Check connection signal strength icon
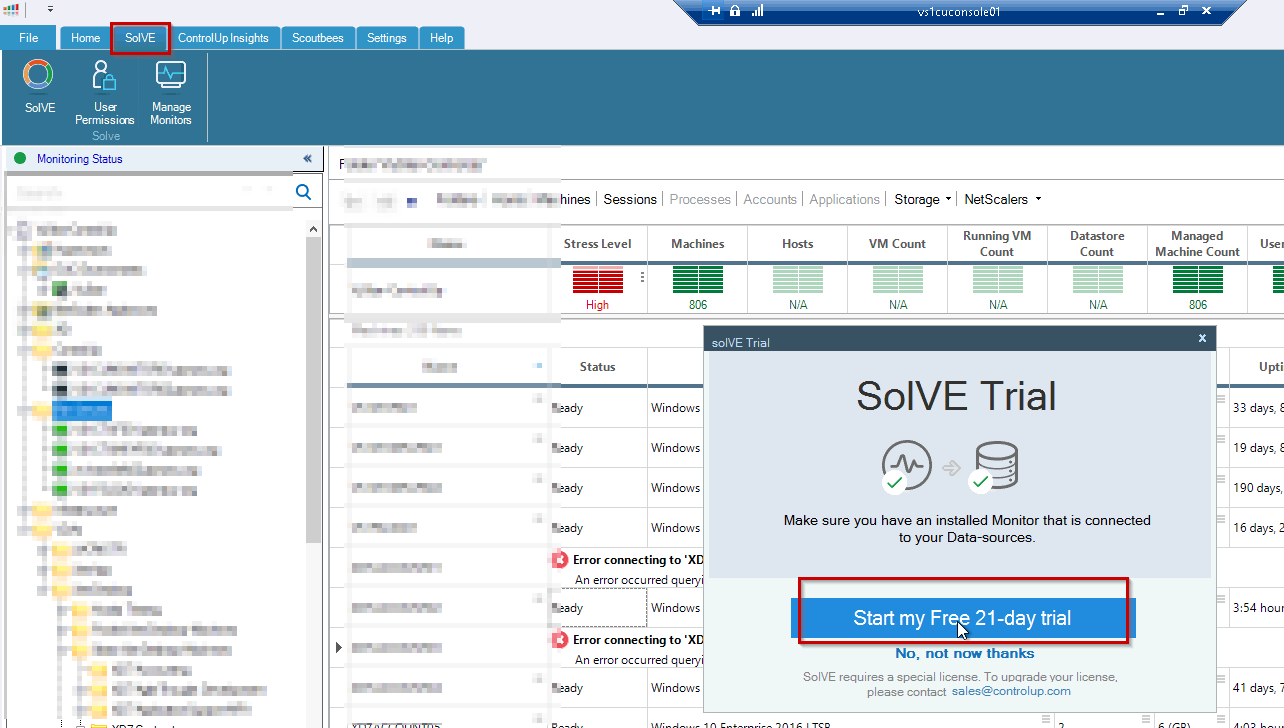The height and width of the screenshot is (728, 1284). click(757, 11)
